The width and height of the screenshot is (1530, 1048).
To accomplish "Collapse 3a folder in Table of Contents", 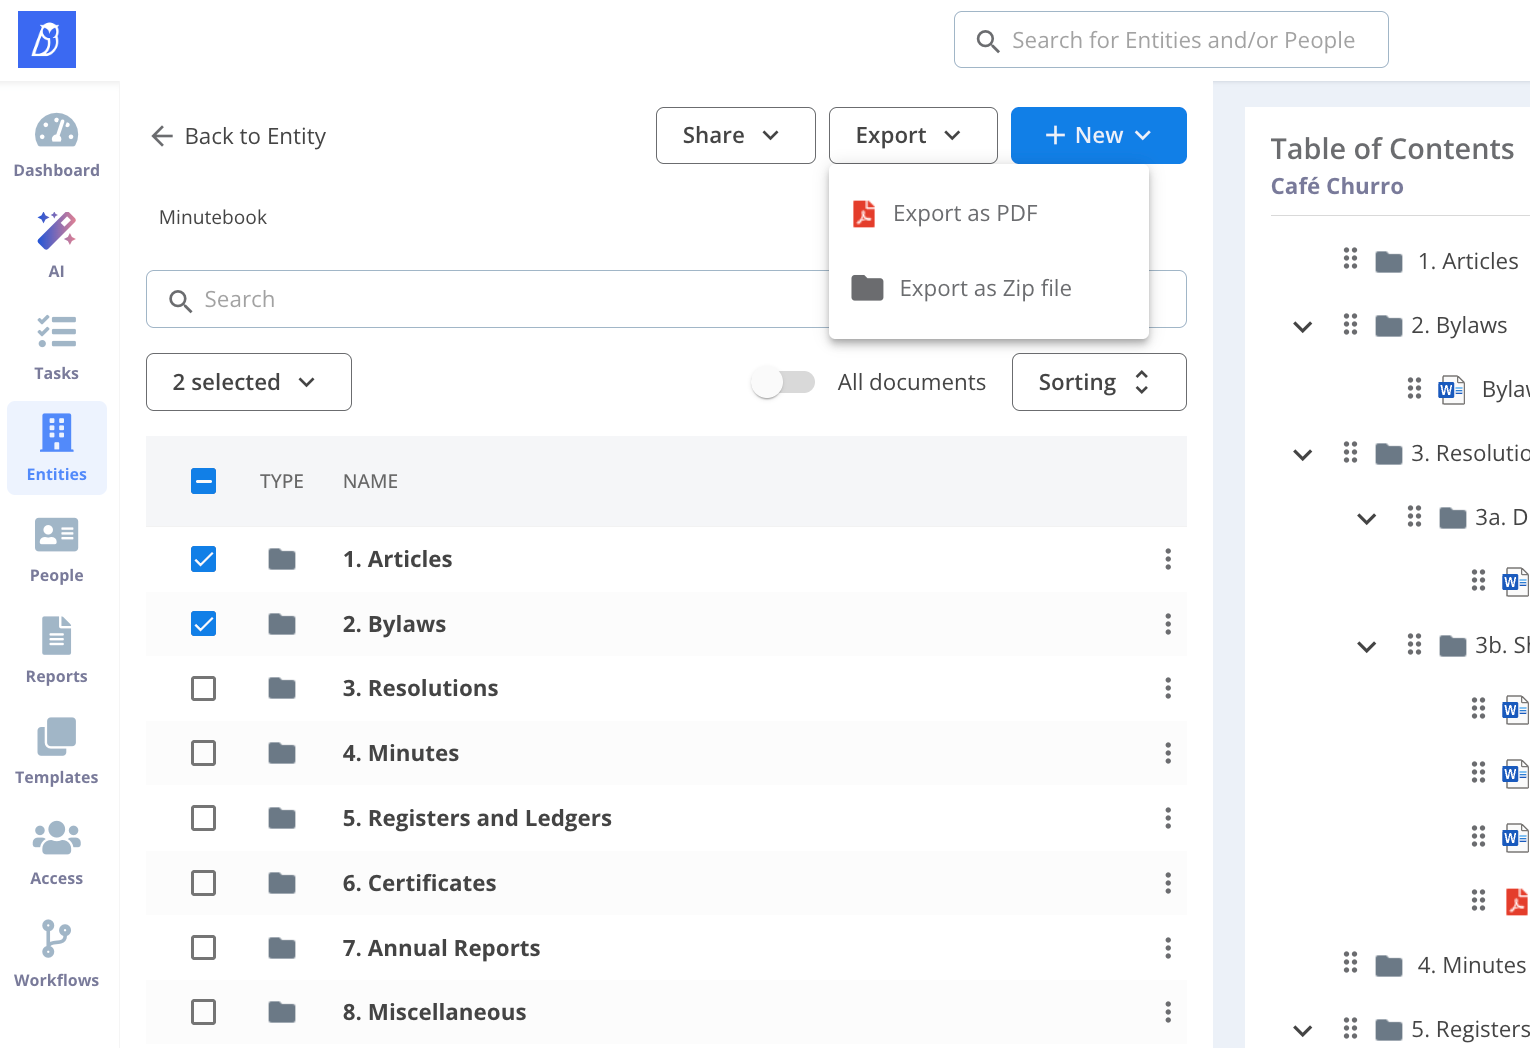I will (x=1366, y=518).
